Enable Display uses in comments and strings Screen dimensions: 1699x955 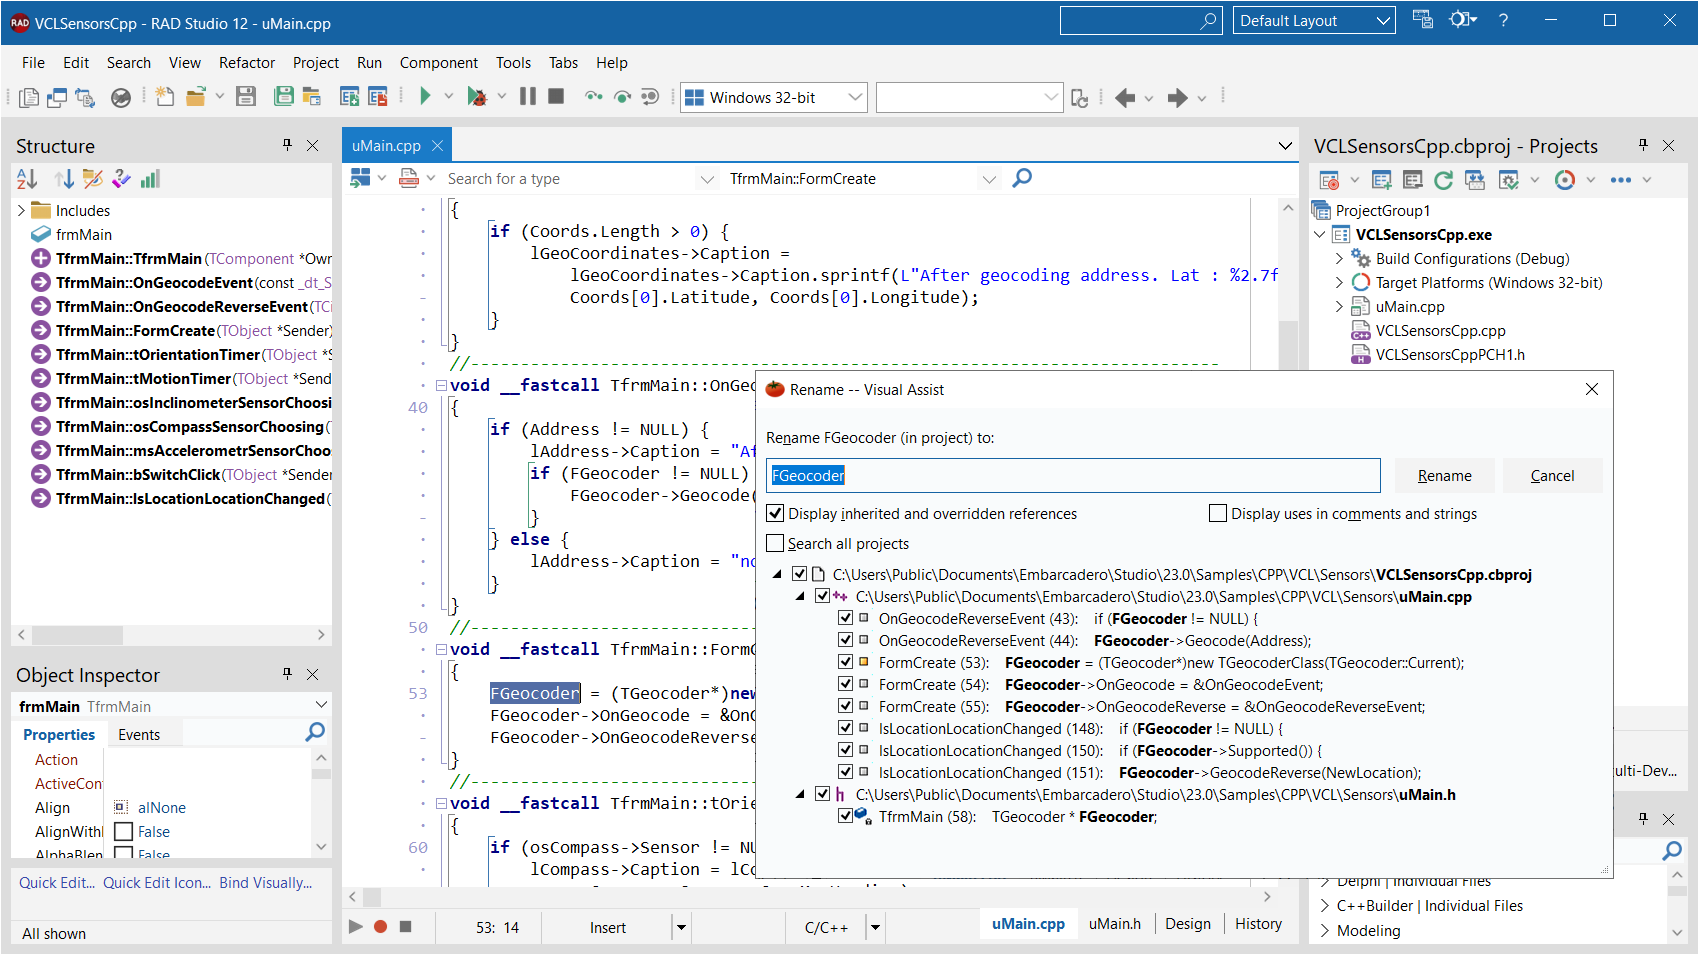click(1218, 514)
